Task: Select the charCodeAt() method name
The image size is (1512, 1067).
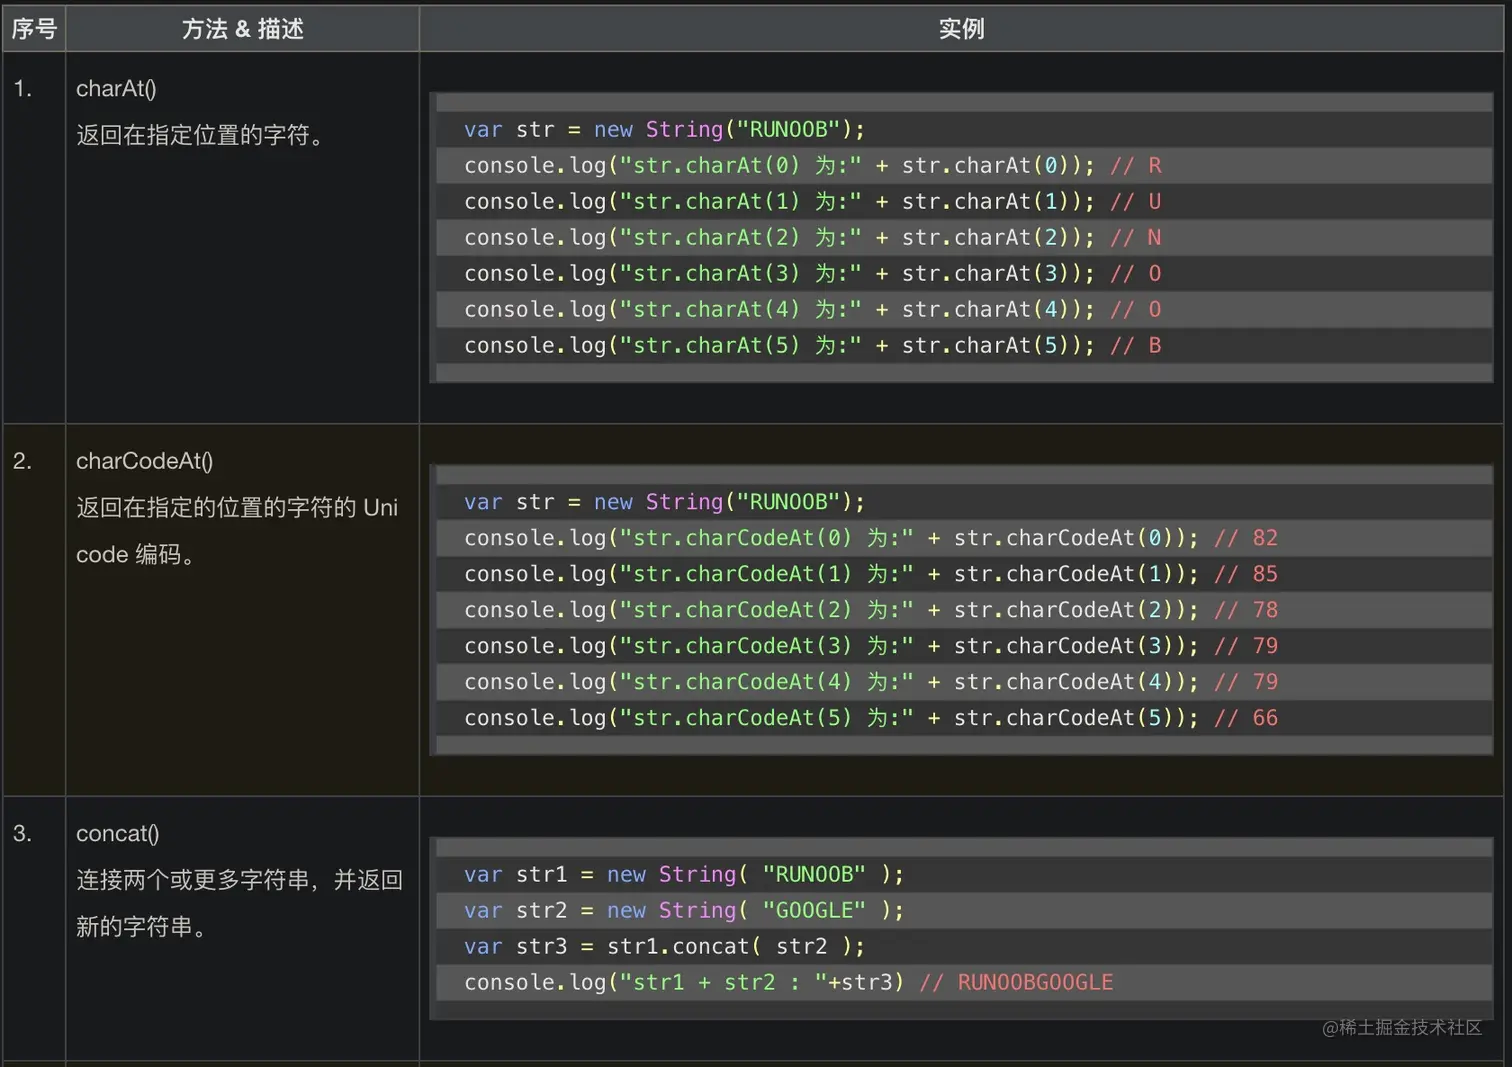Action: tap(144, 461)
